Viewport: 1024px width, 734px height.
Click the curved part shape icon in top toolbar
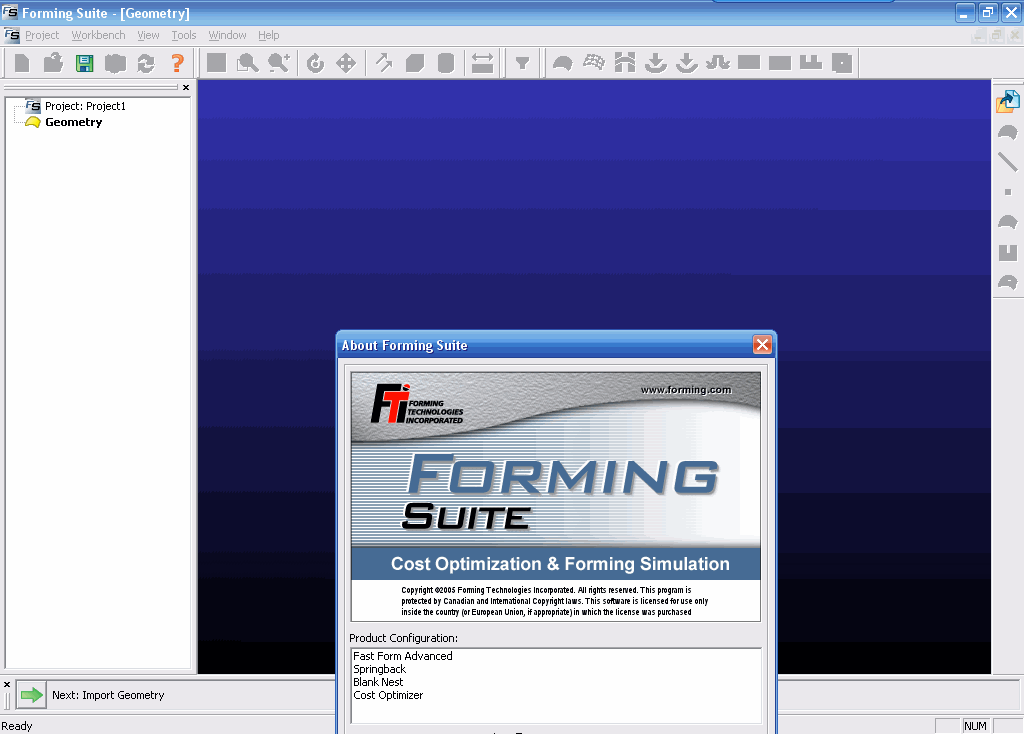click(562, 63)
